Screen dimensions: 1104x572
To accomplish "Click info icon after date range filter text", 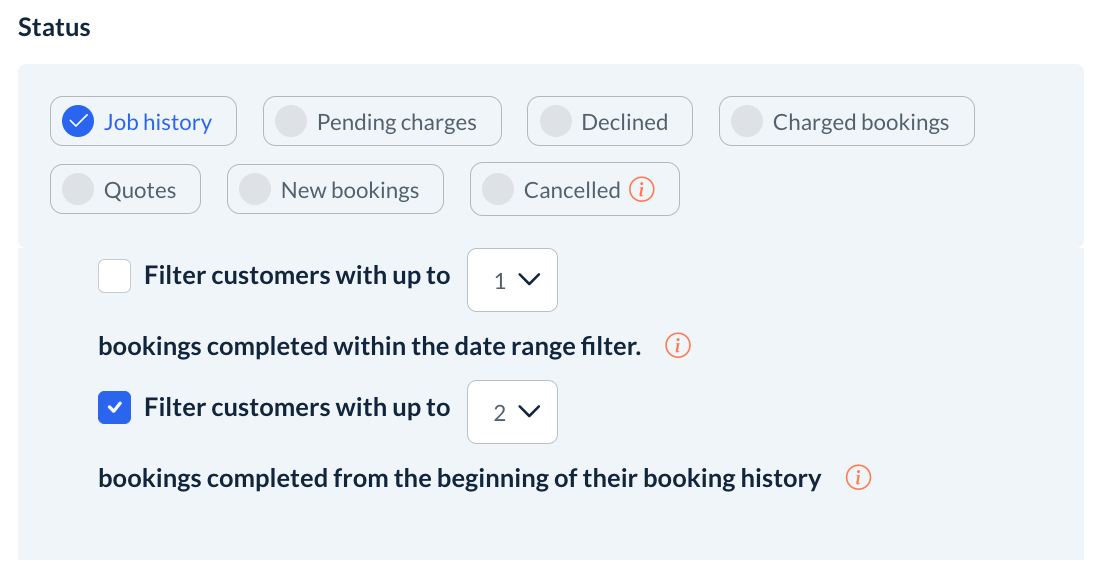I will click(x=678, y=346).
